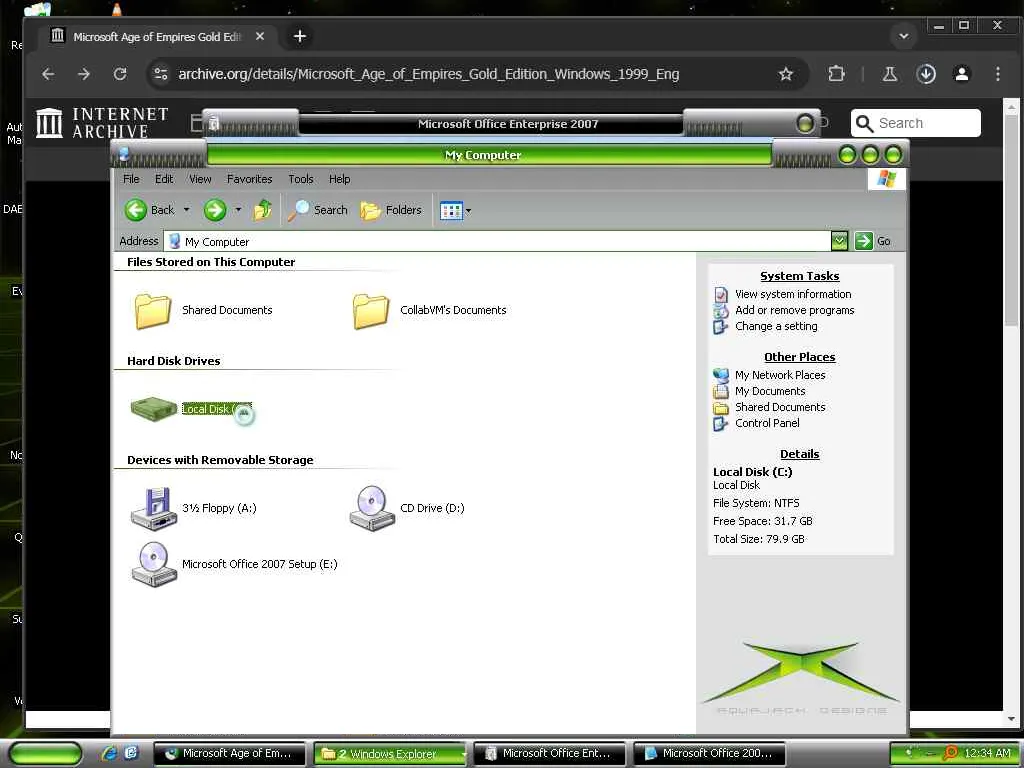Open Chrome's Downloads icon
The width and height of the screenshot is (1024, 768).
(926, 74)
